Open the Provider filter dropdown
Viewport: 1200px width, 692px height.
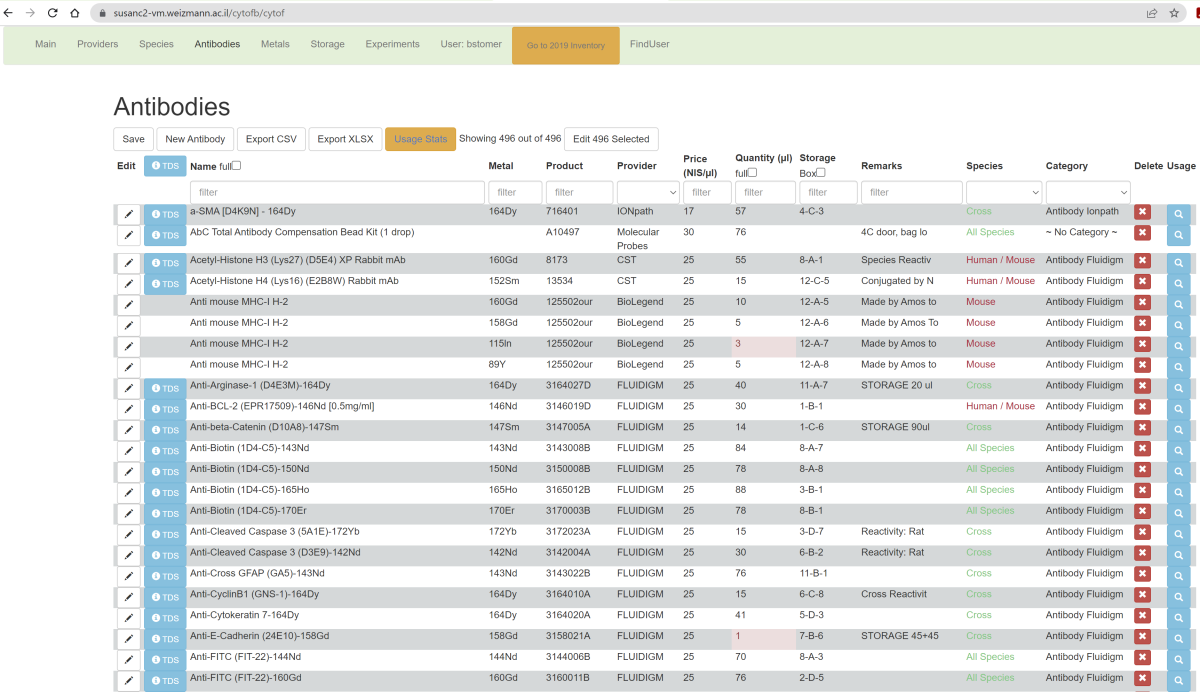(648, 192)
